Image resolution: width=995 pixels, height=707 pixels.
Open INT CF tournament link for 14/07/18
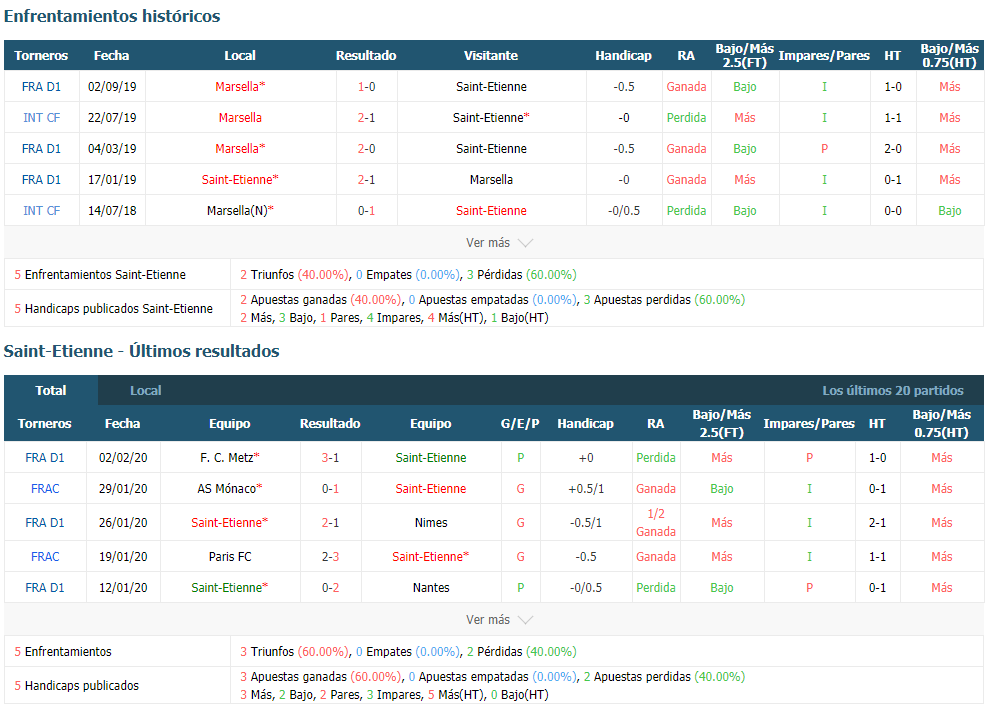[x=41, y=211]
